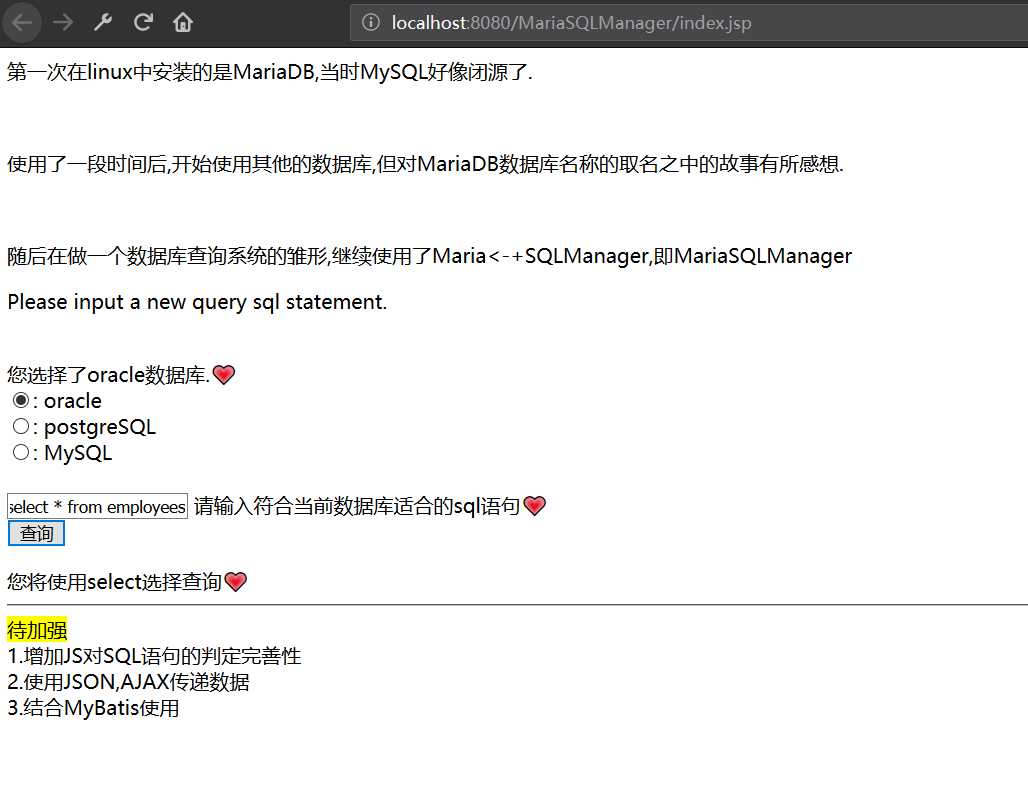The image size is (1028, 812).
Task: Click the label 'postgreSQL' text
Action: point(100,427)
